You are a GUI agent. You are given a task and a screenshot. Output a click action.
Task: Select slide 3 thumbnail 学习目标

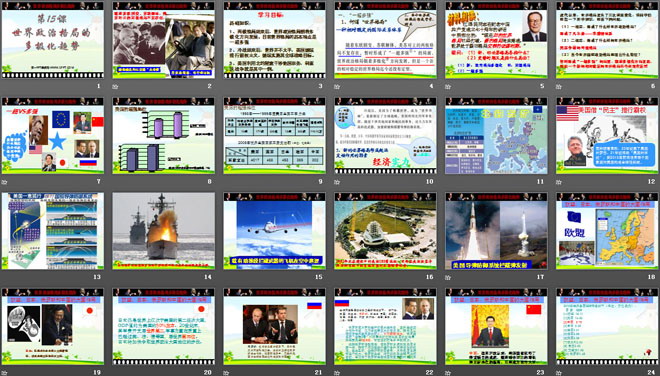click(x=274, y=40)
